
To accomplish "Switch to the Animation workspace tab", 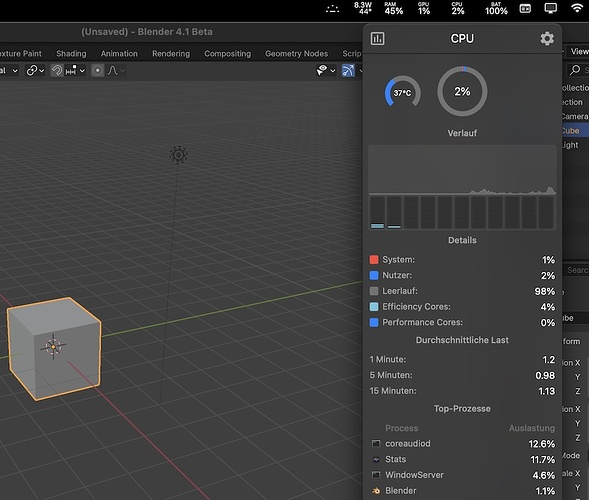I will (x=119, y=54).
